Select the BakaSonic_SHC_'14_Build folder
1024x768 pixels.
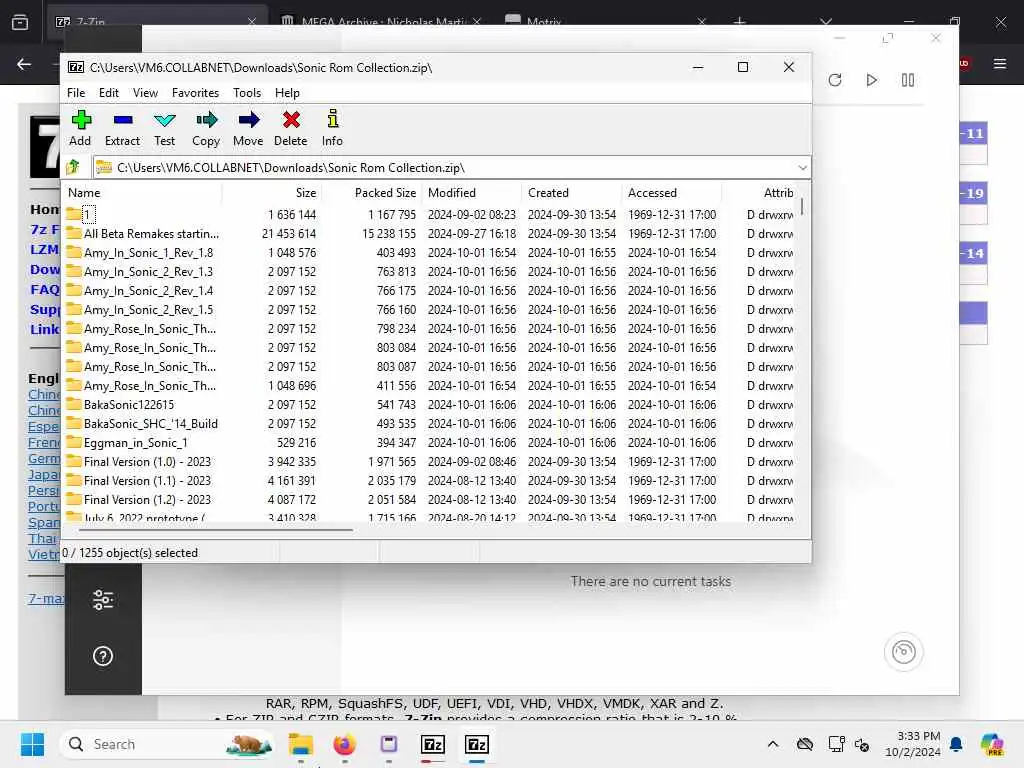coord(142,424)
